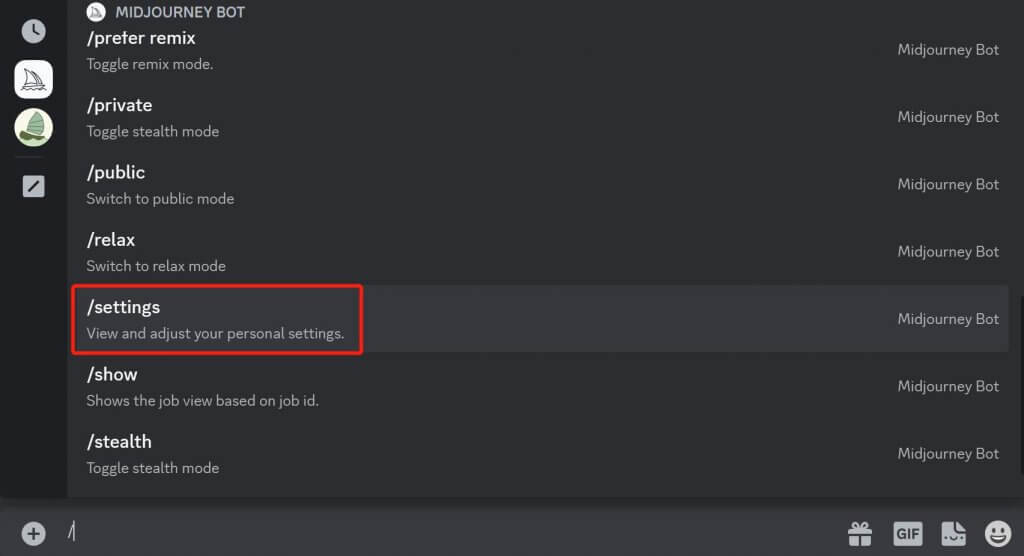
Task: Click Midjourney Bot label beside /settings
Action: coord(948,319)
